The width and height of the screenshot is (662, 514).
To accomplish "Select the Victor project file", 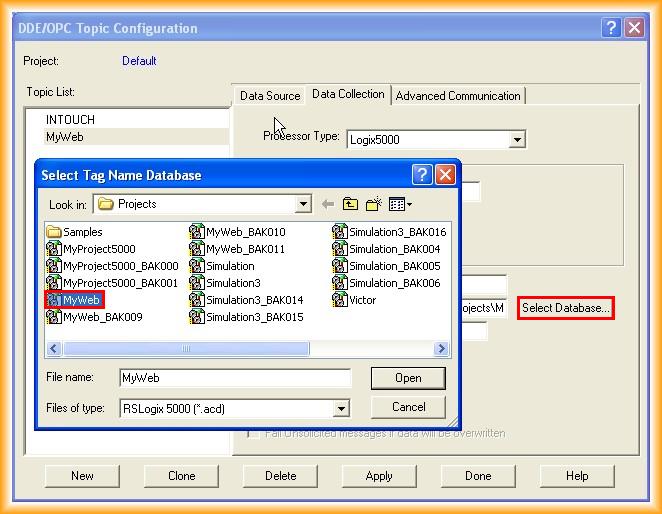I will point(362,300).
